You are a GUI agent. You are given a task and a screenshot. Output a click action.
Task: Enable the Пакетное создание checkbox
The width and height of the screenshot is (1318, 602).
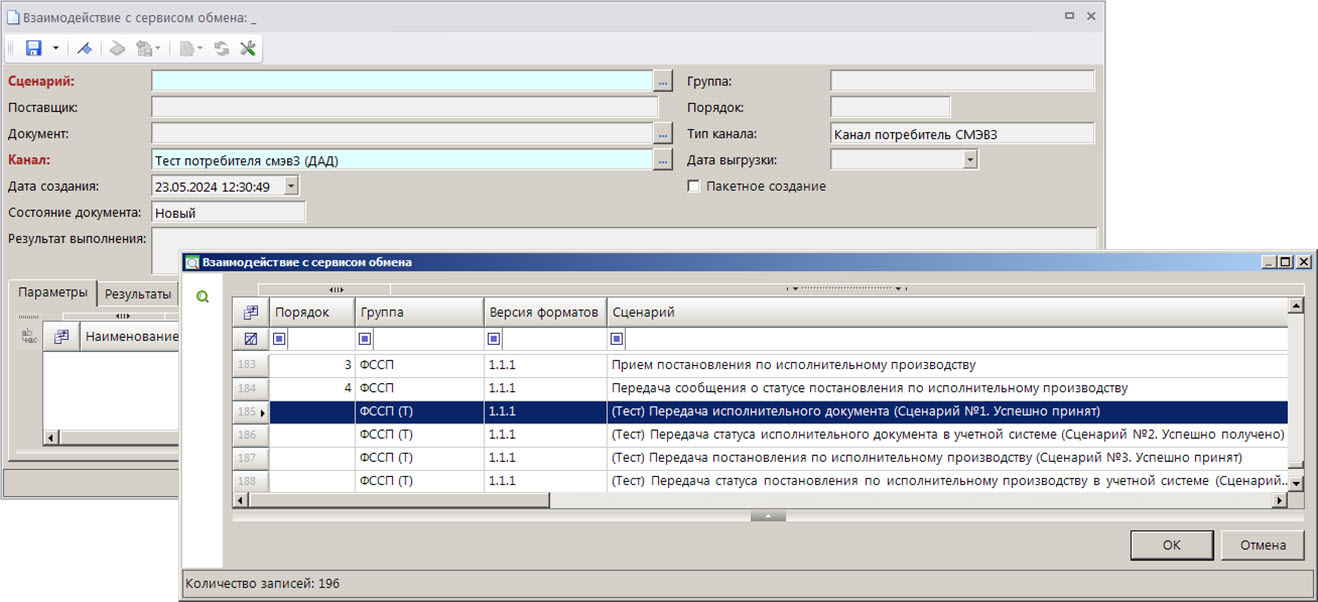pos(693,186)
